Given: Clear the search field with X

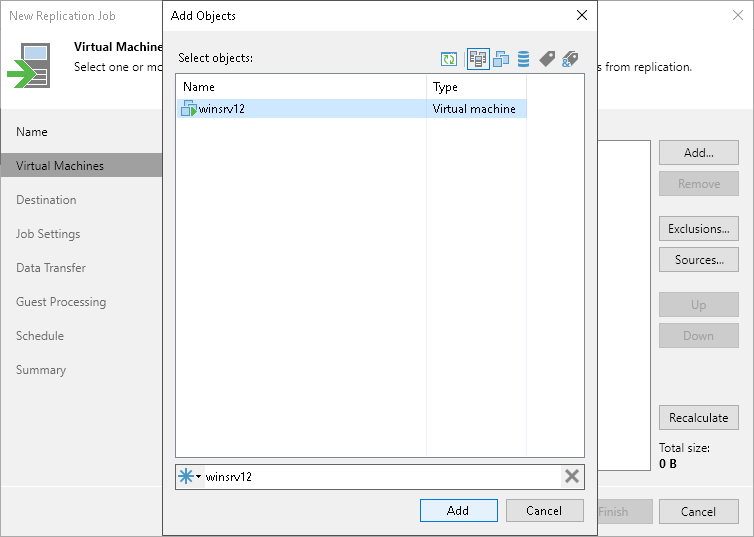Looking at the screenshot, I should 572,476.
